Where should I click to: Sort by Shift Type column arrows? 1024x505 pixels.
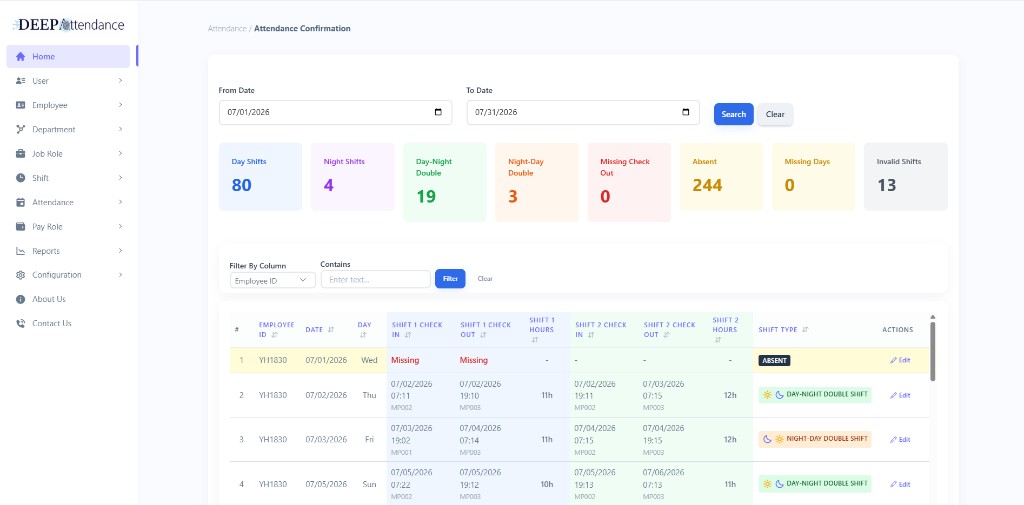click(x=805, y=330)
